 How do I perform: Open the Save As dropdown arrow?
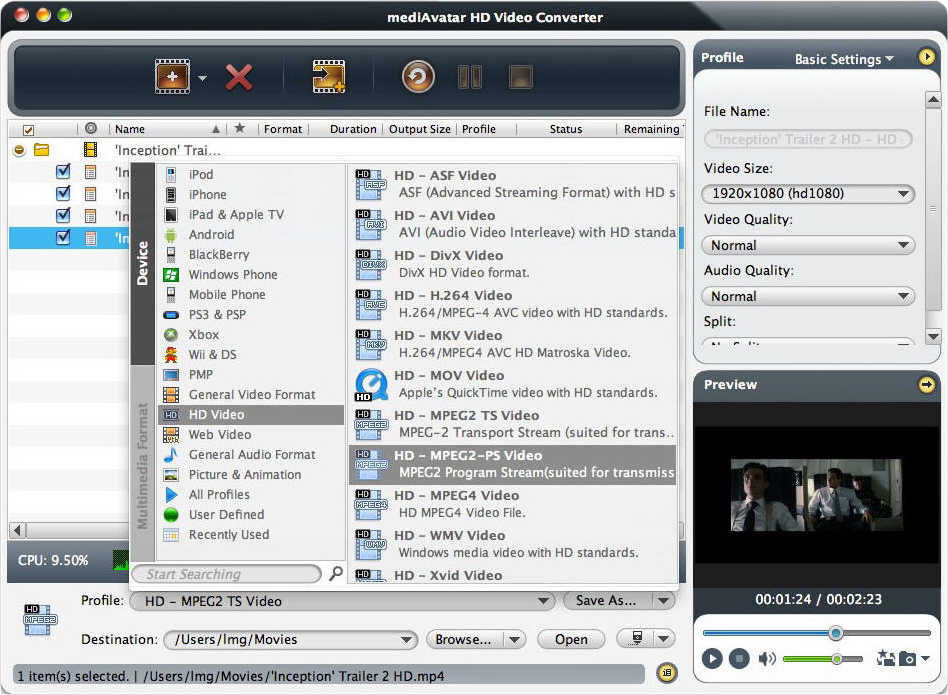(x=664, y=601)
